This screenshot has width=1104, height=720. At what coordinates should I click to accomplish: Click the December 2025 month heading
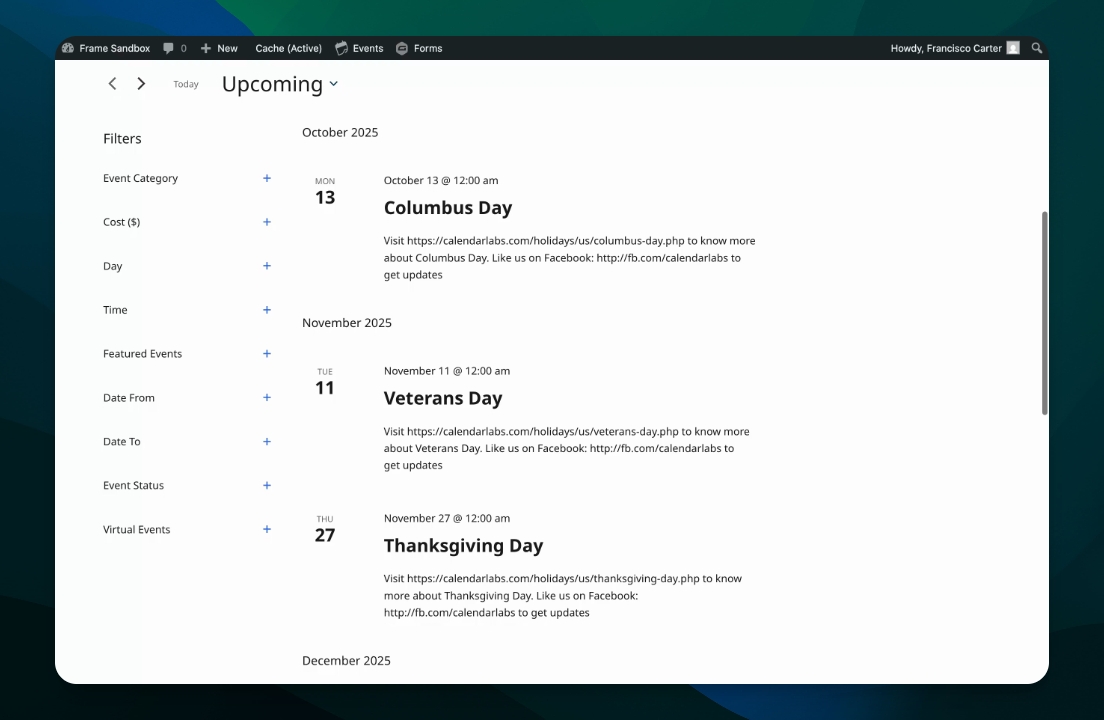tap(346, 660)
